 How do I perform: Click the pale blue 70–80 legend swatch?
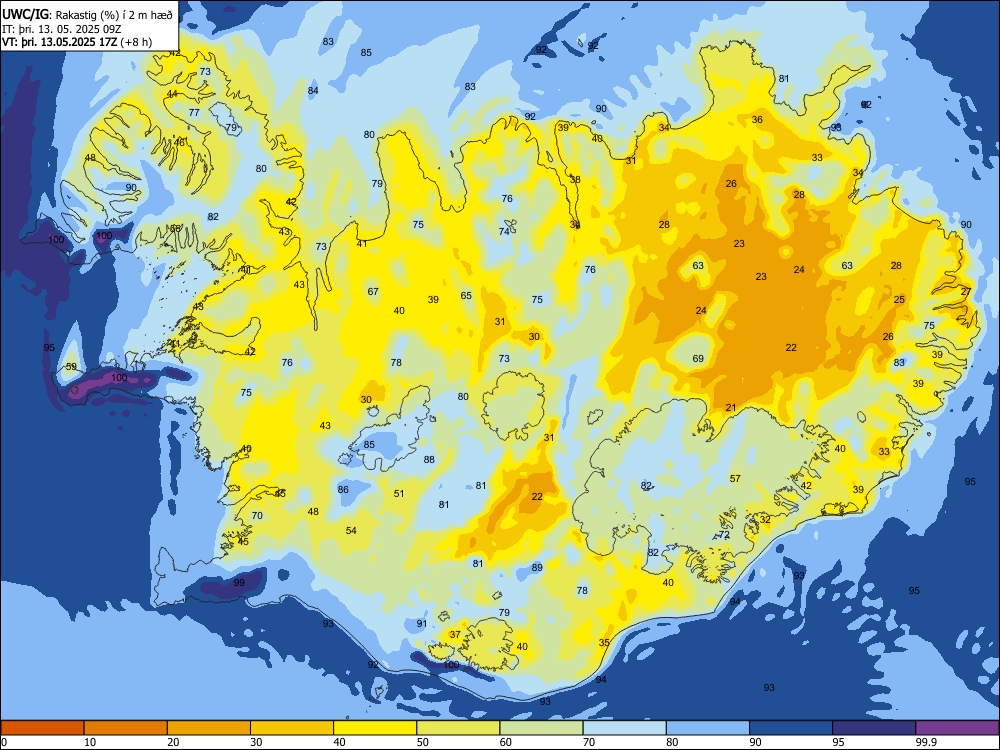(x=624, y=728)
